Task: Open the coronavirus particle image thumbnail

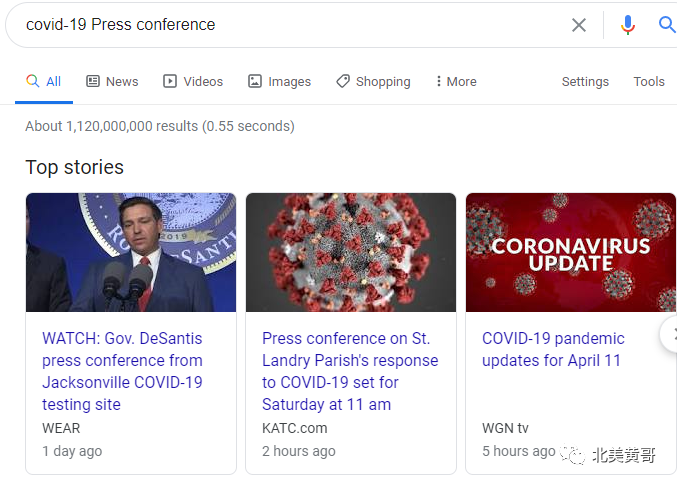Action: coord(351,253)
